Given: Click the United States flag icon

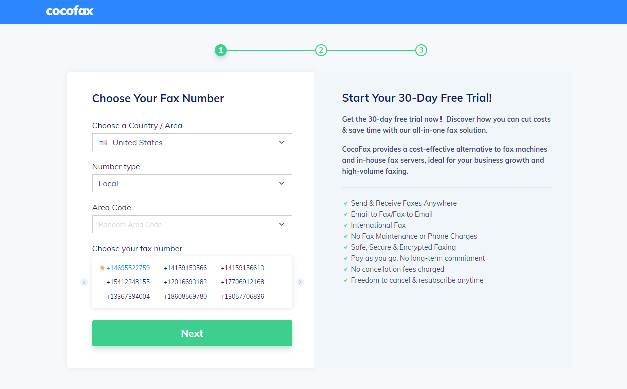Looking at the screenshot, I should [x=103, y=142].
